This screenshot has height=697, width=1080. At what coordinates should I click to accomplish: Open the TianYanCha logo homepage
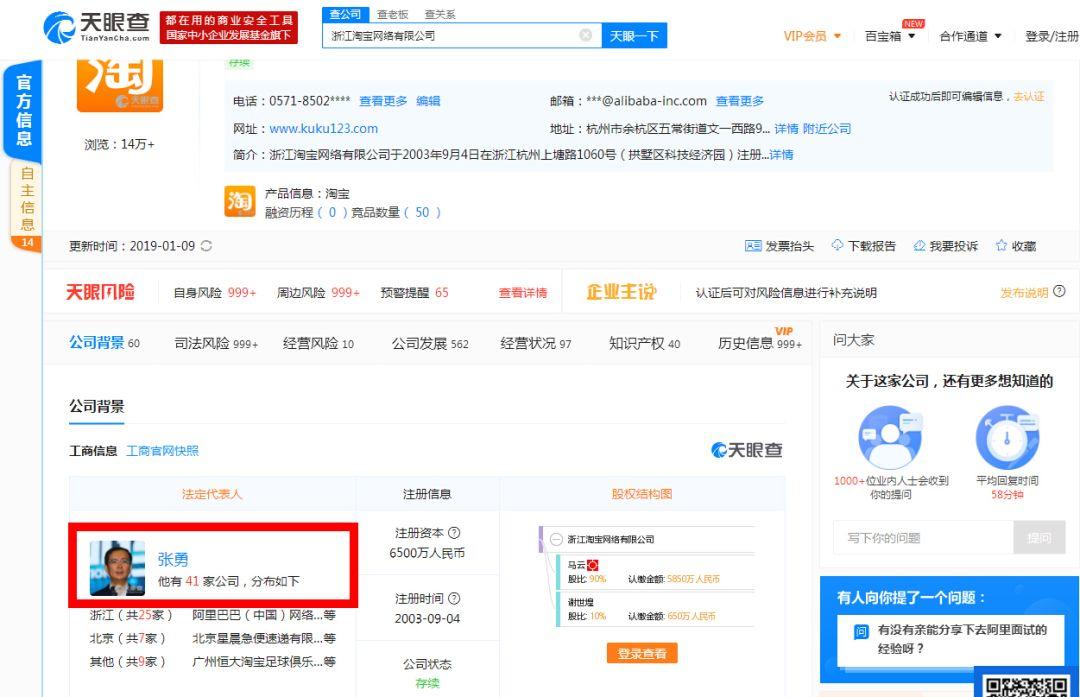pos(96,28)
